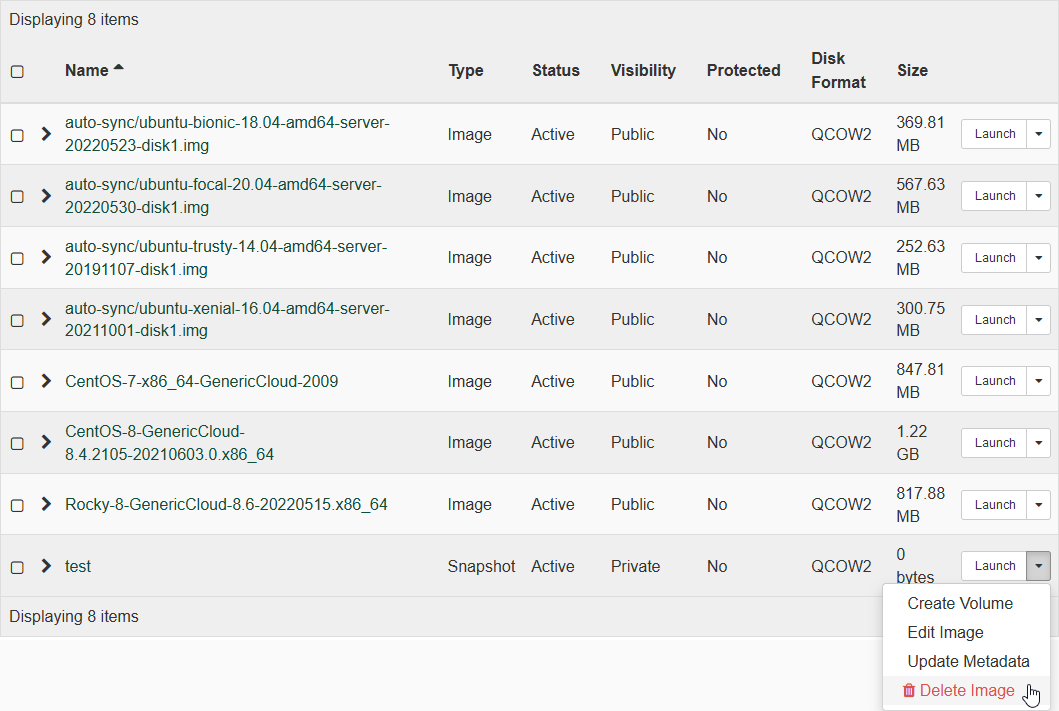Check the box for the test snapshot
Screen dimensions: 1059x711
[x=17, y=567]
